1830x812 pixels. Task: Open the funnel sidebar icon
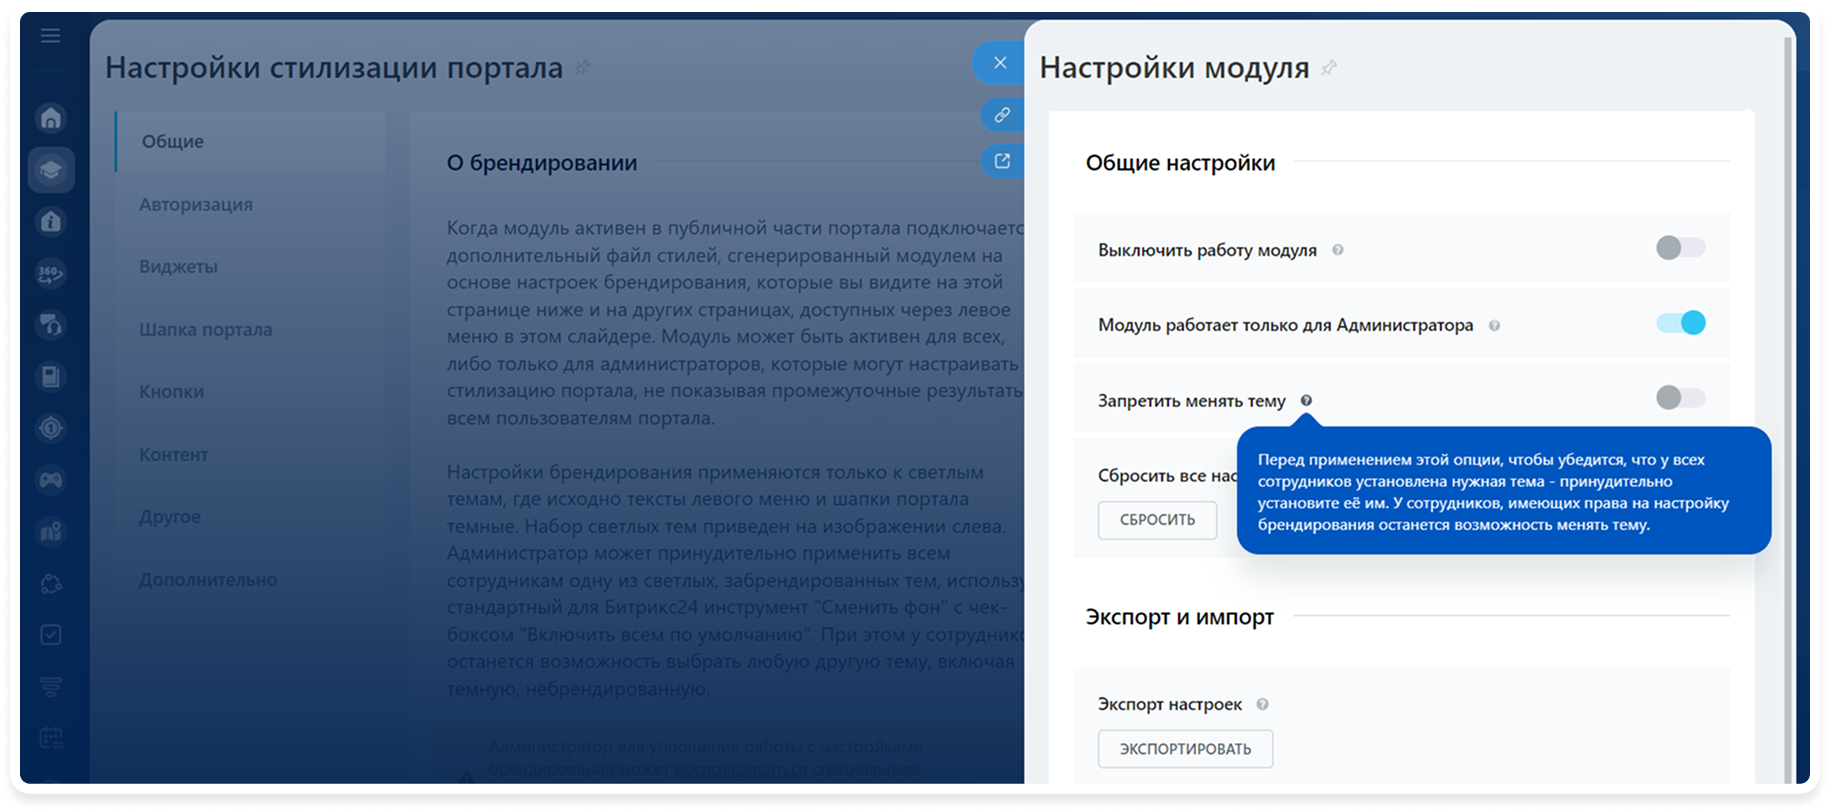[51, 687]
